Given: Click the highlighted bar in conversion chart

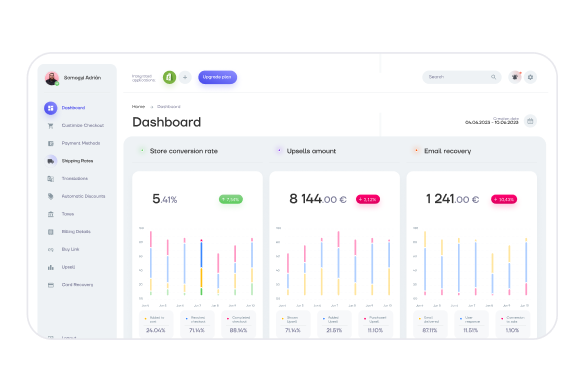Looking at the screenshot, I should [201, 267].
